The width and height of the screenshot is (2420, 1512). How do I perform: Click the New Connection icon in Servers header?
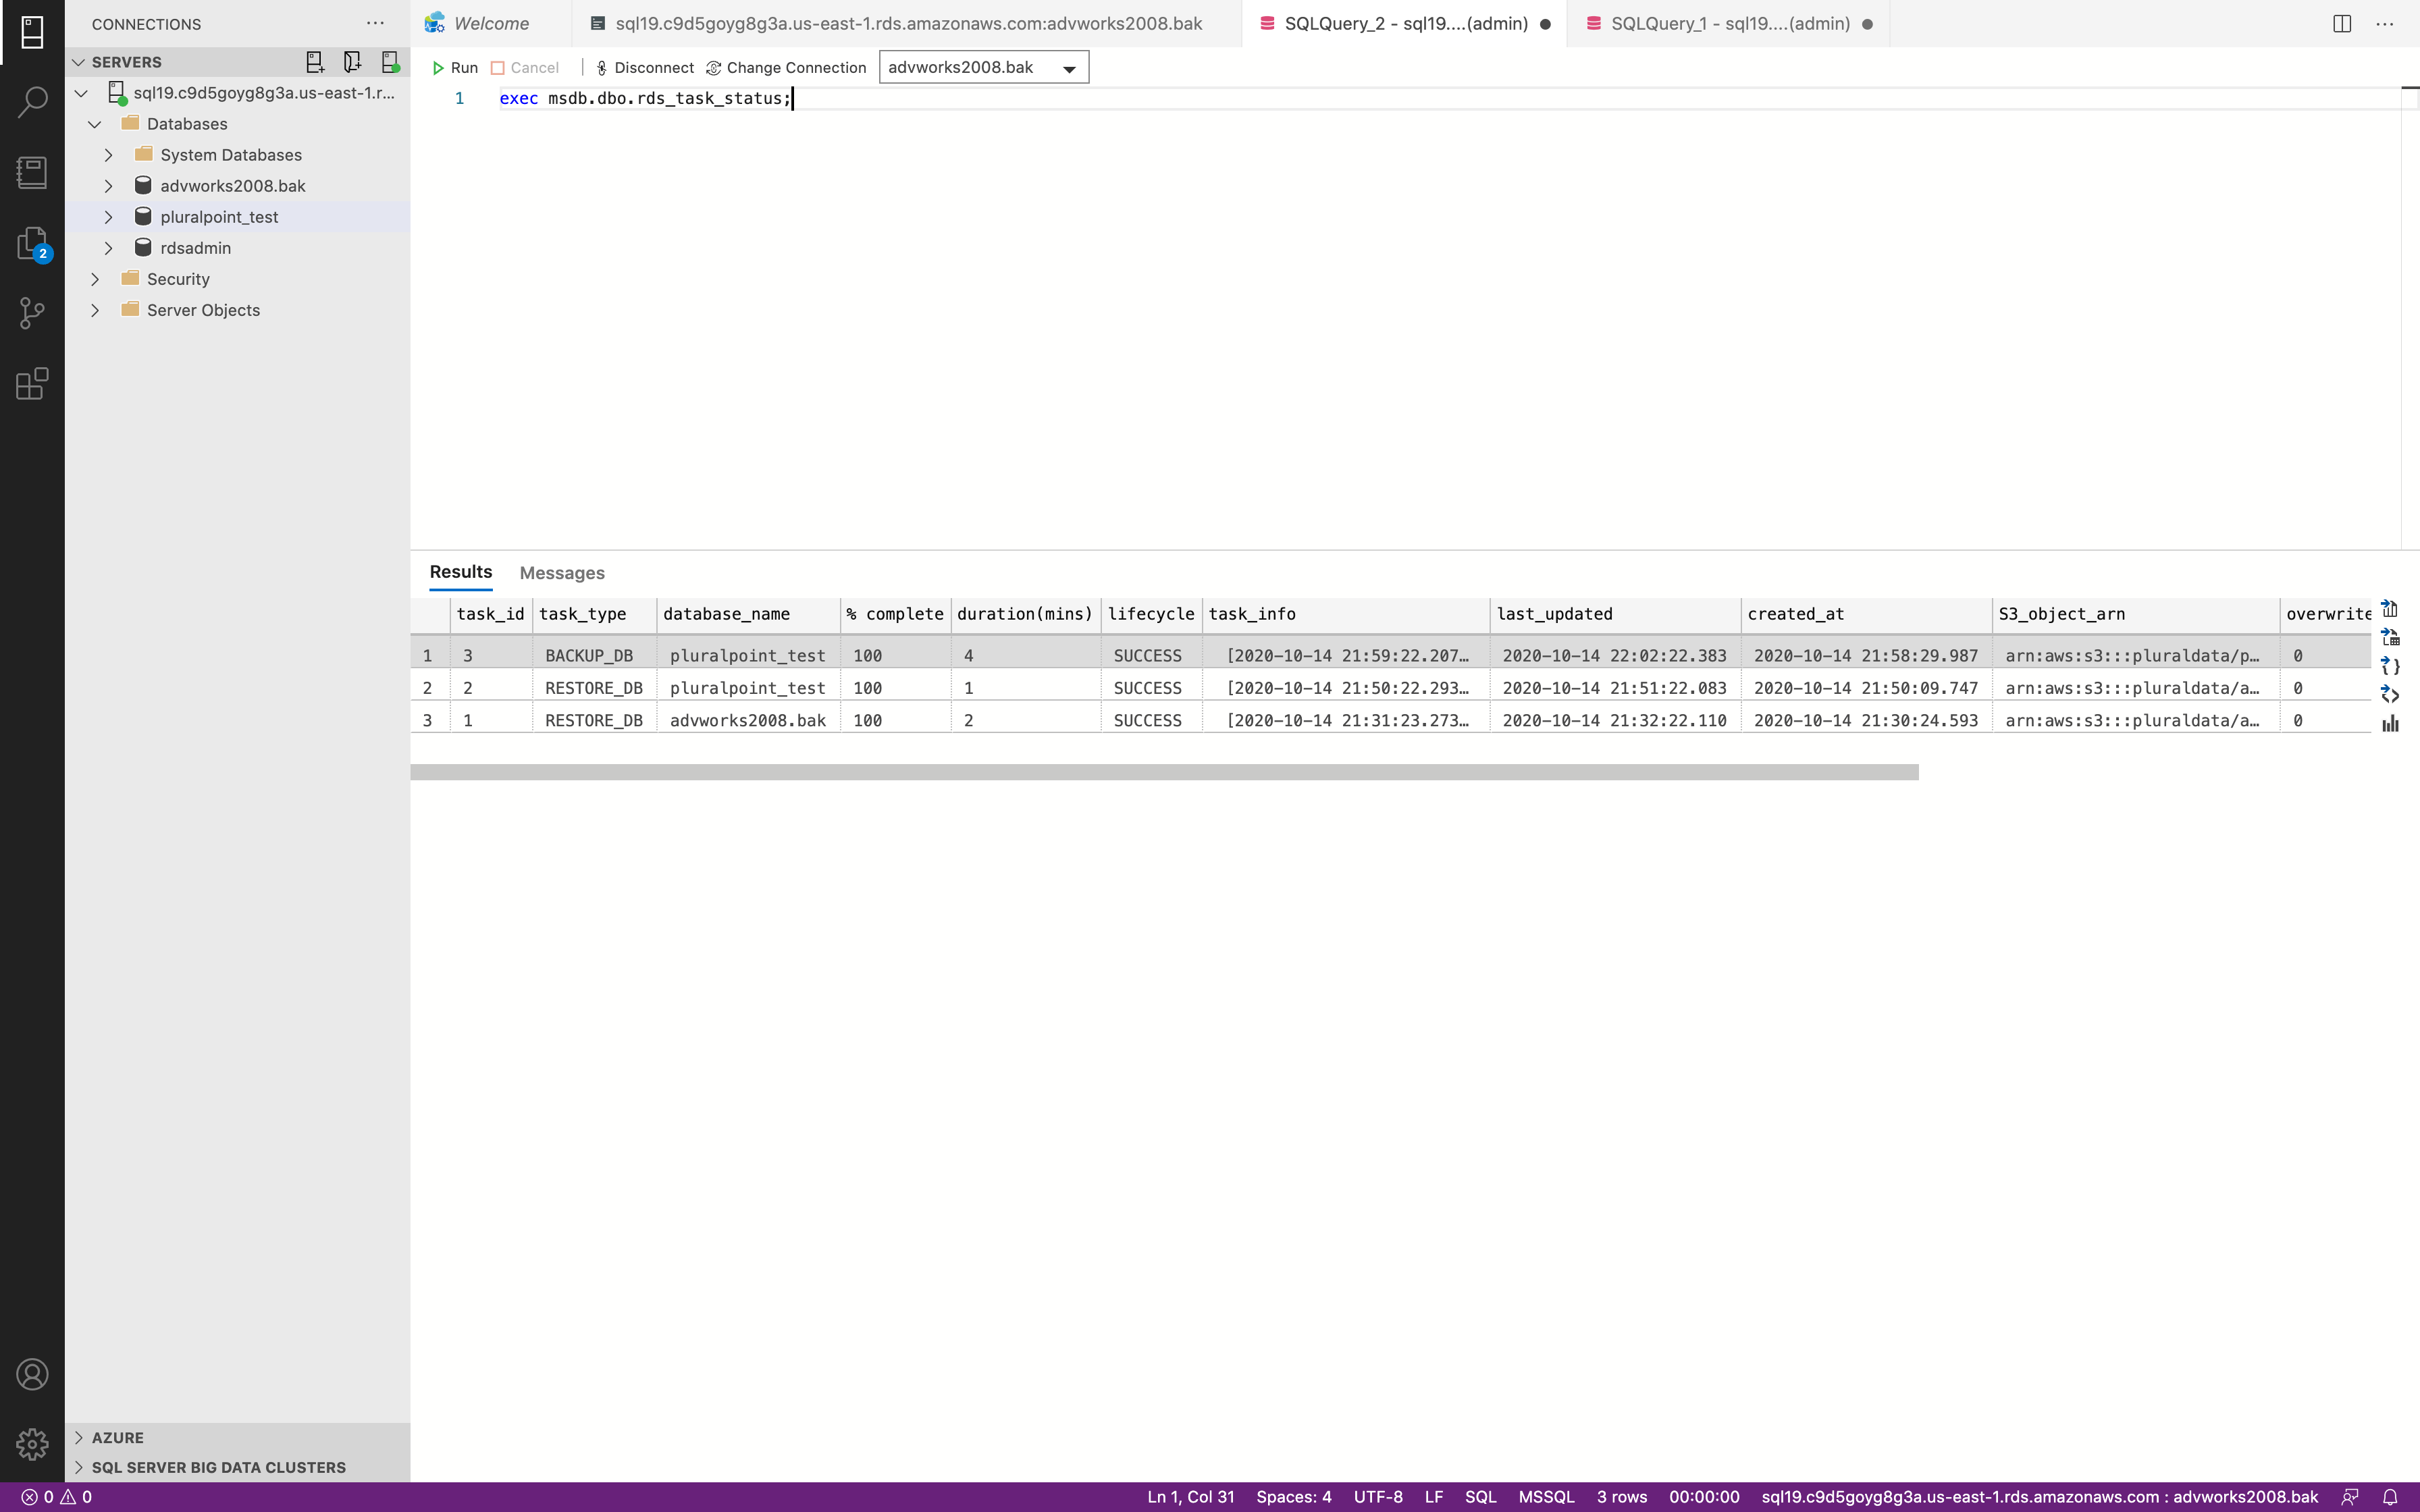pyautogui.click(x=314, y=62)
